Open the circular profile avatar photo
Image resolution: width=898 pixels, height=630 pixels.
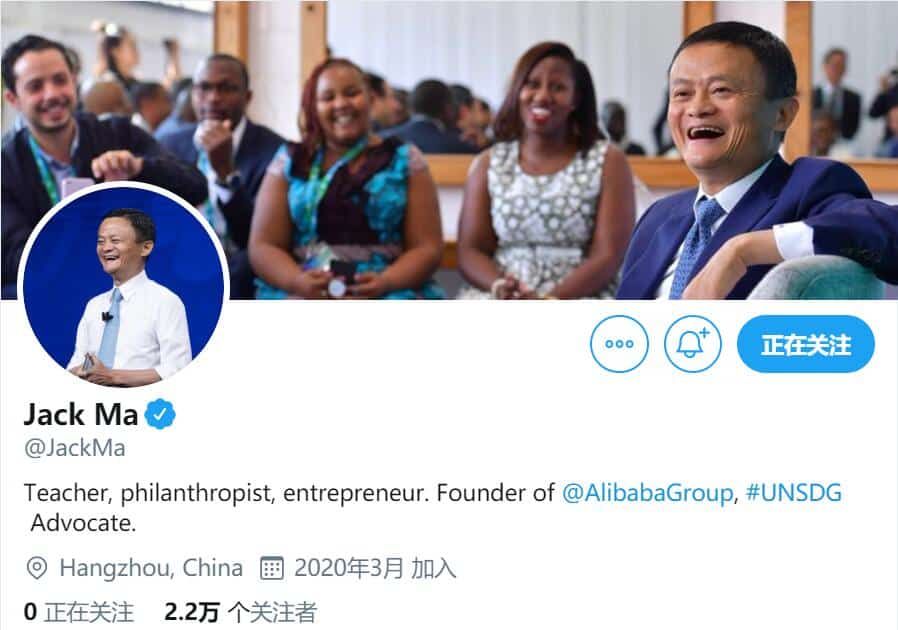tap(123, 287)
